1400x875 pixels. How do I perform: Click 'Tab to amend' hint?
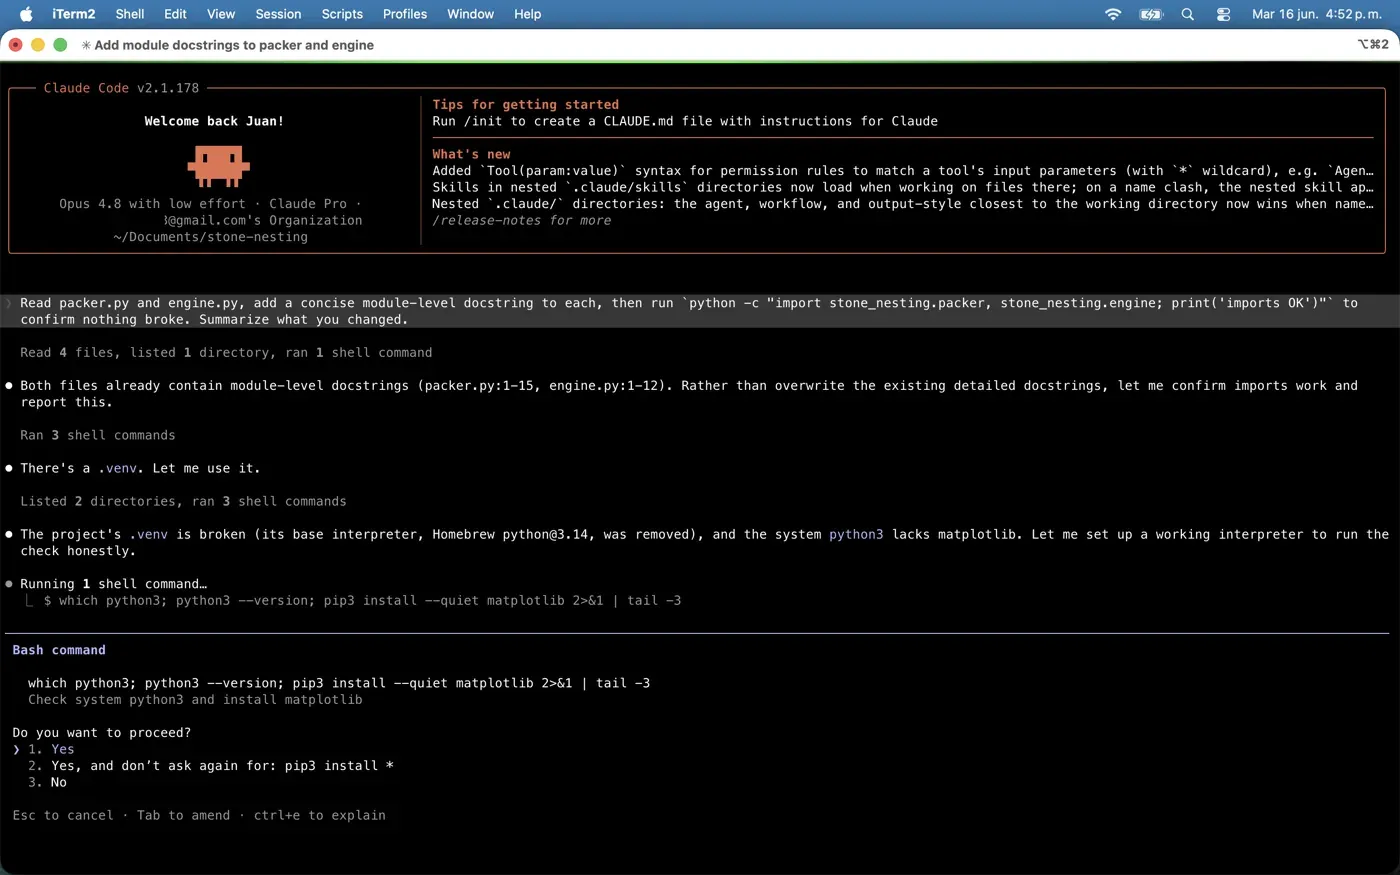coord(183,816)
